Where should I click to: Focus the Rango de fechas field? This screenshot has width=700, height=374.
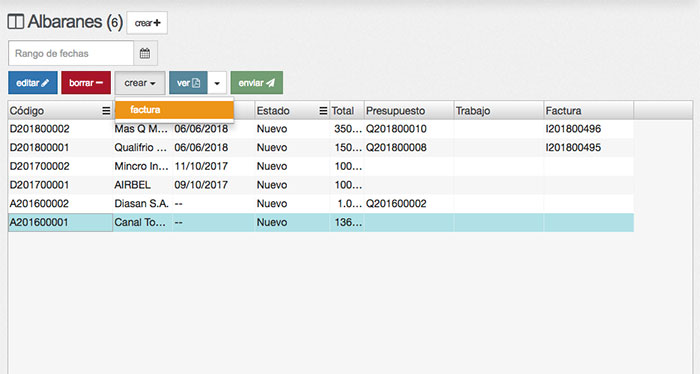pyautogui.click(x=71, y=54)
